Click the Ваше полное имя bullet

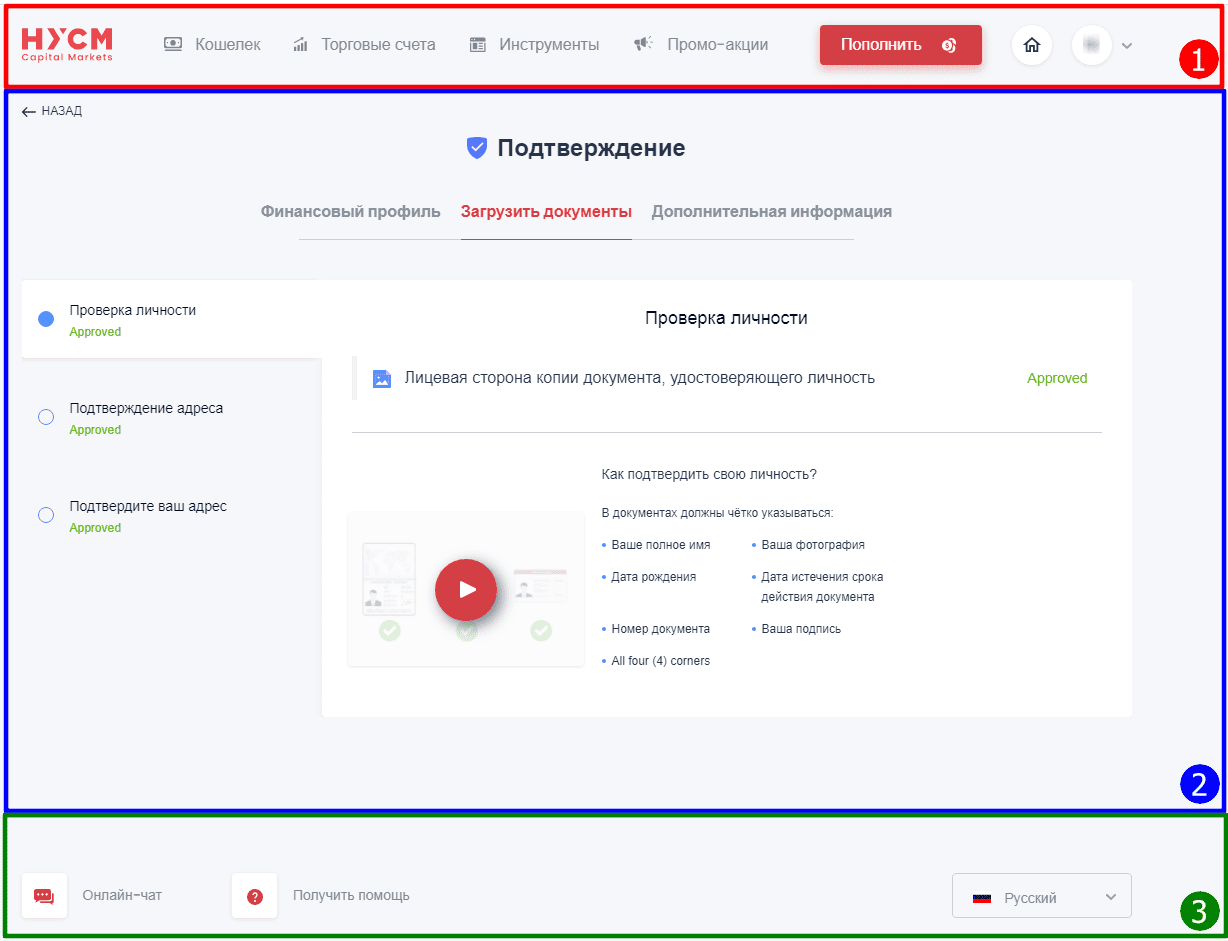click(661, 545)
